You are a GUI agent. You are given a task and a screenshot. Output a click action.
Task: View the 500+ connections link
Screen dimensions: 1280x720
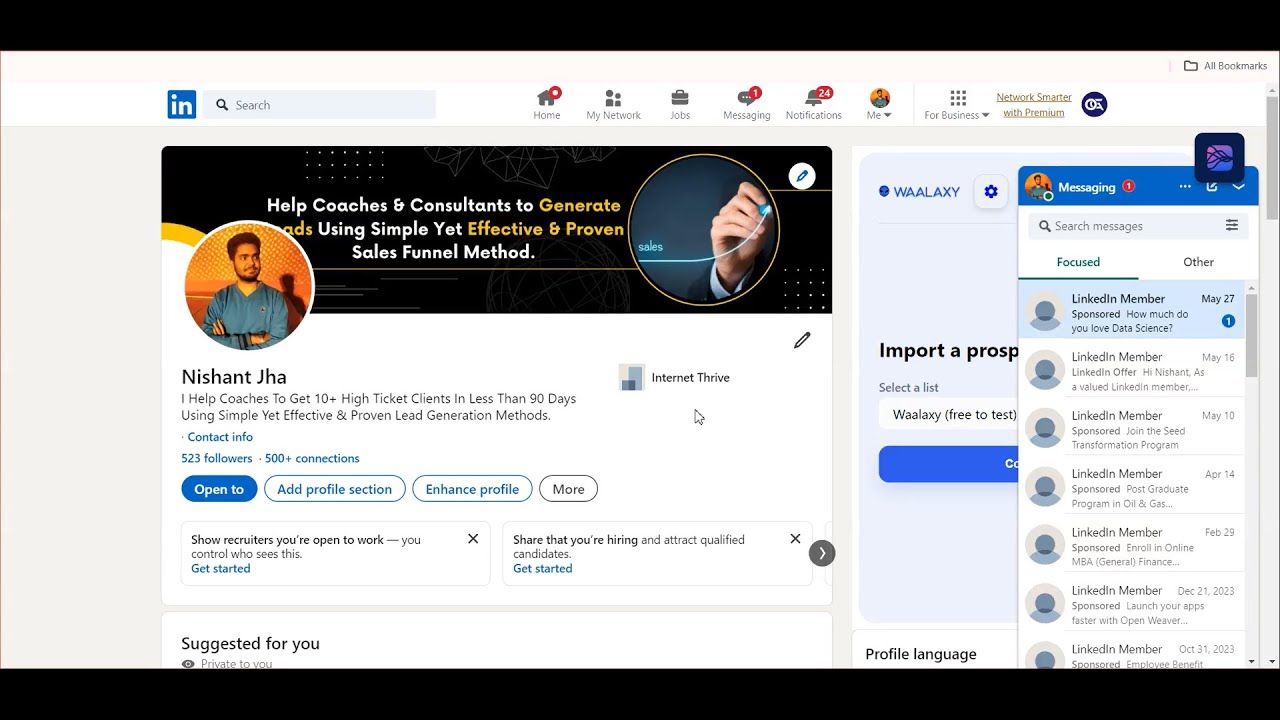click(x=312, y=458)
